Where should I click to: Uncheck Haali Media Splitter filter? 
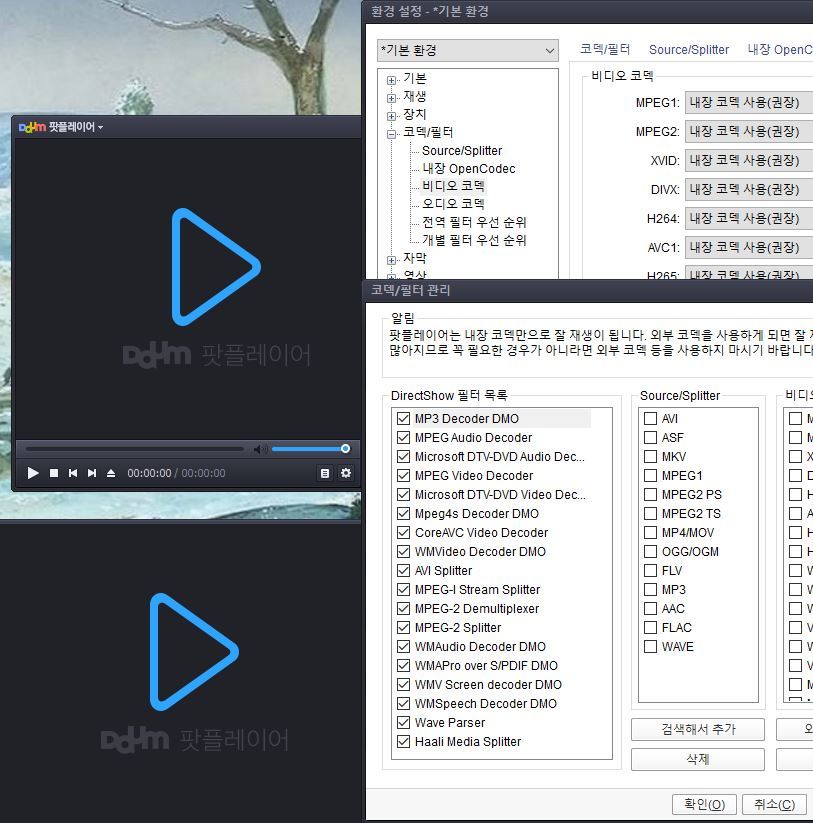pos(403,741)
